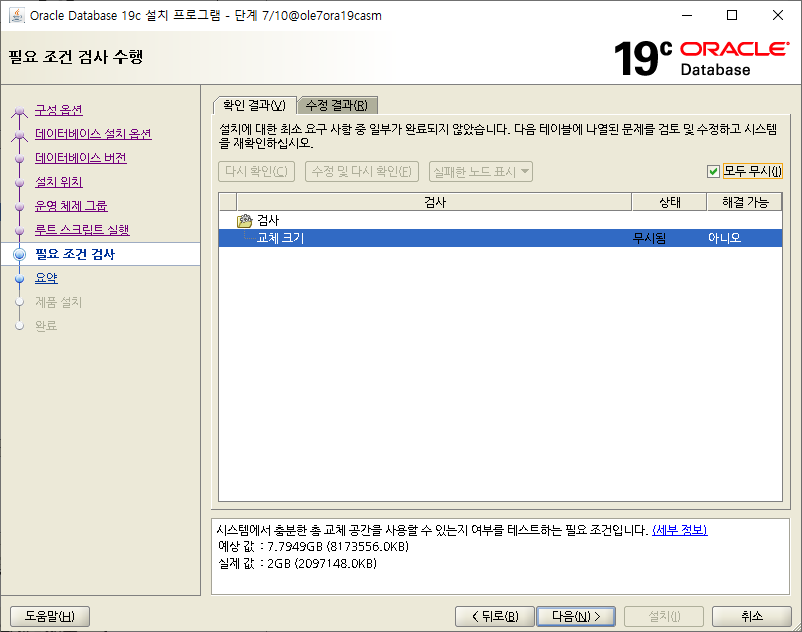The image size is (802, 632).
Task: Click the 예상 값 7.7949GB text
Action: pos(313,547)
